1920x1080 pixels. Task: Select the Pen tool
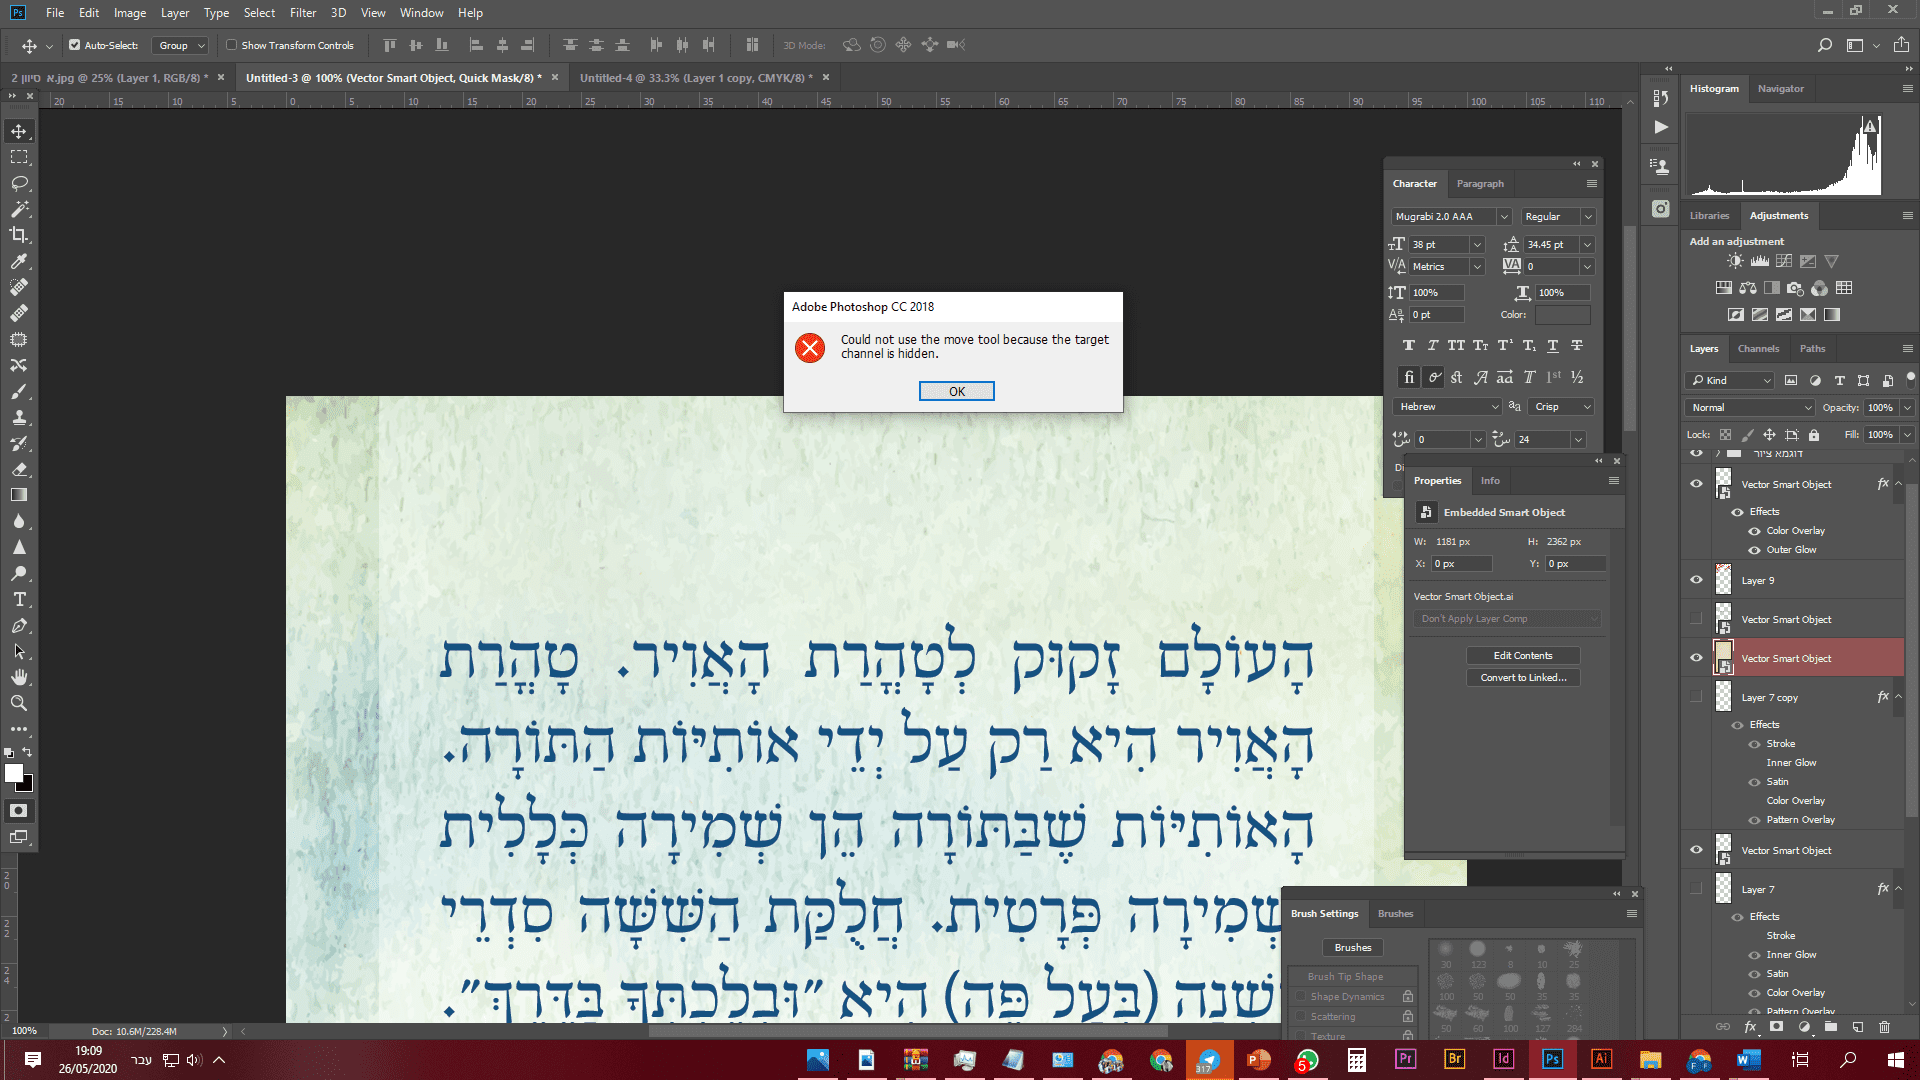click(18, 626)
